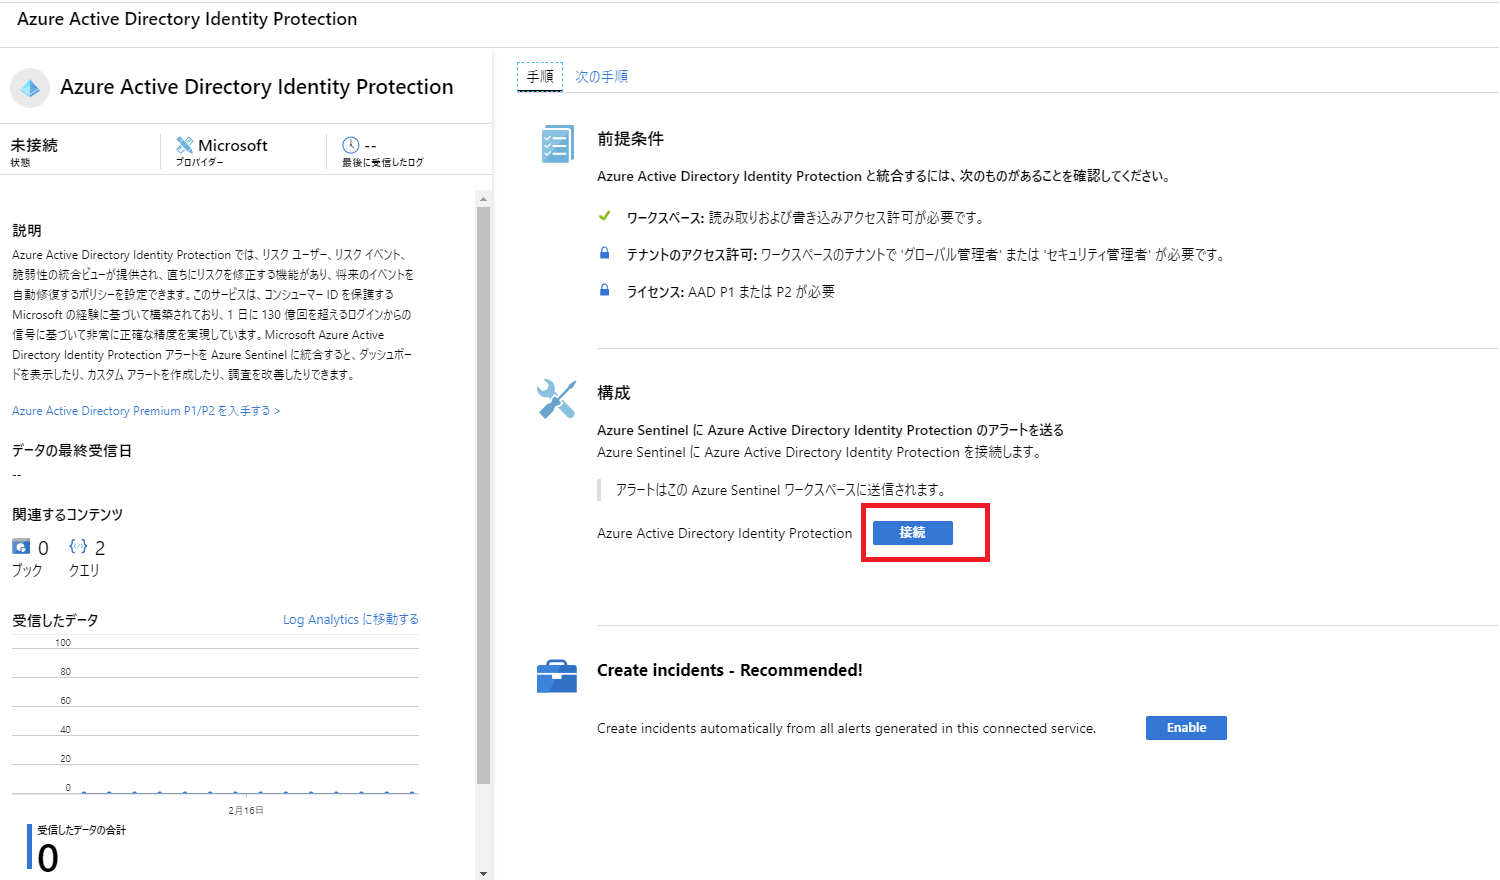The height and width of the screenshot is (880, 1500).
Task: Click the 2月16日 date label on chart
Action: pos(246,810)
